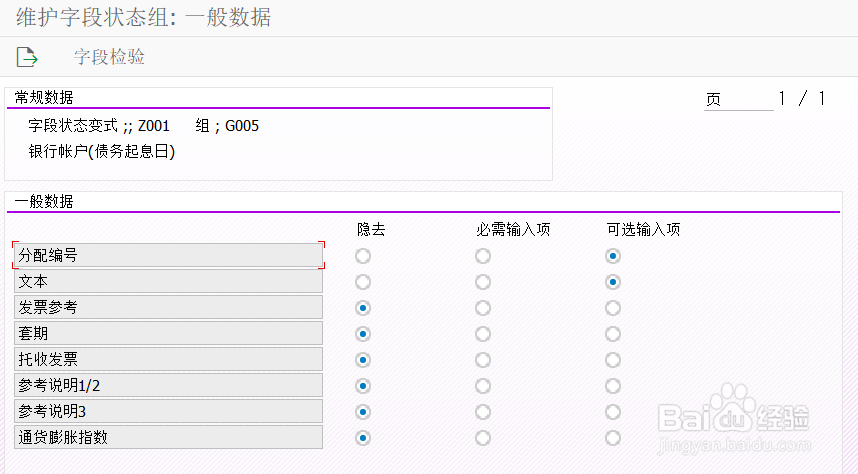The image size is (858, 474).
Task: Select 隐去 for 分配编号
Action: pyautogui.click(x=363, y=256)
